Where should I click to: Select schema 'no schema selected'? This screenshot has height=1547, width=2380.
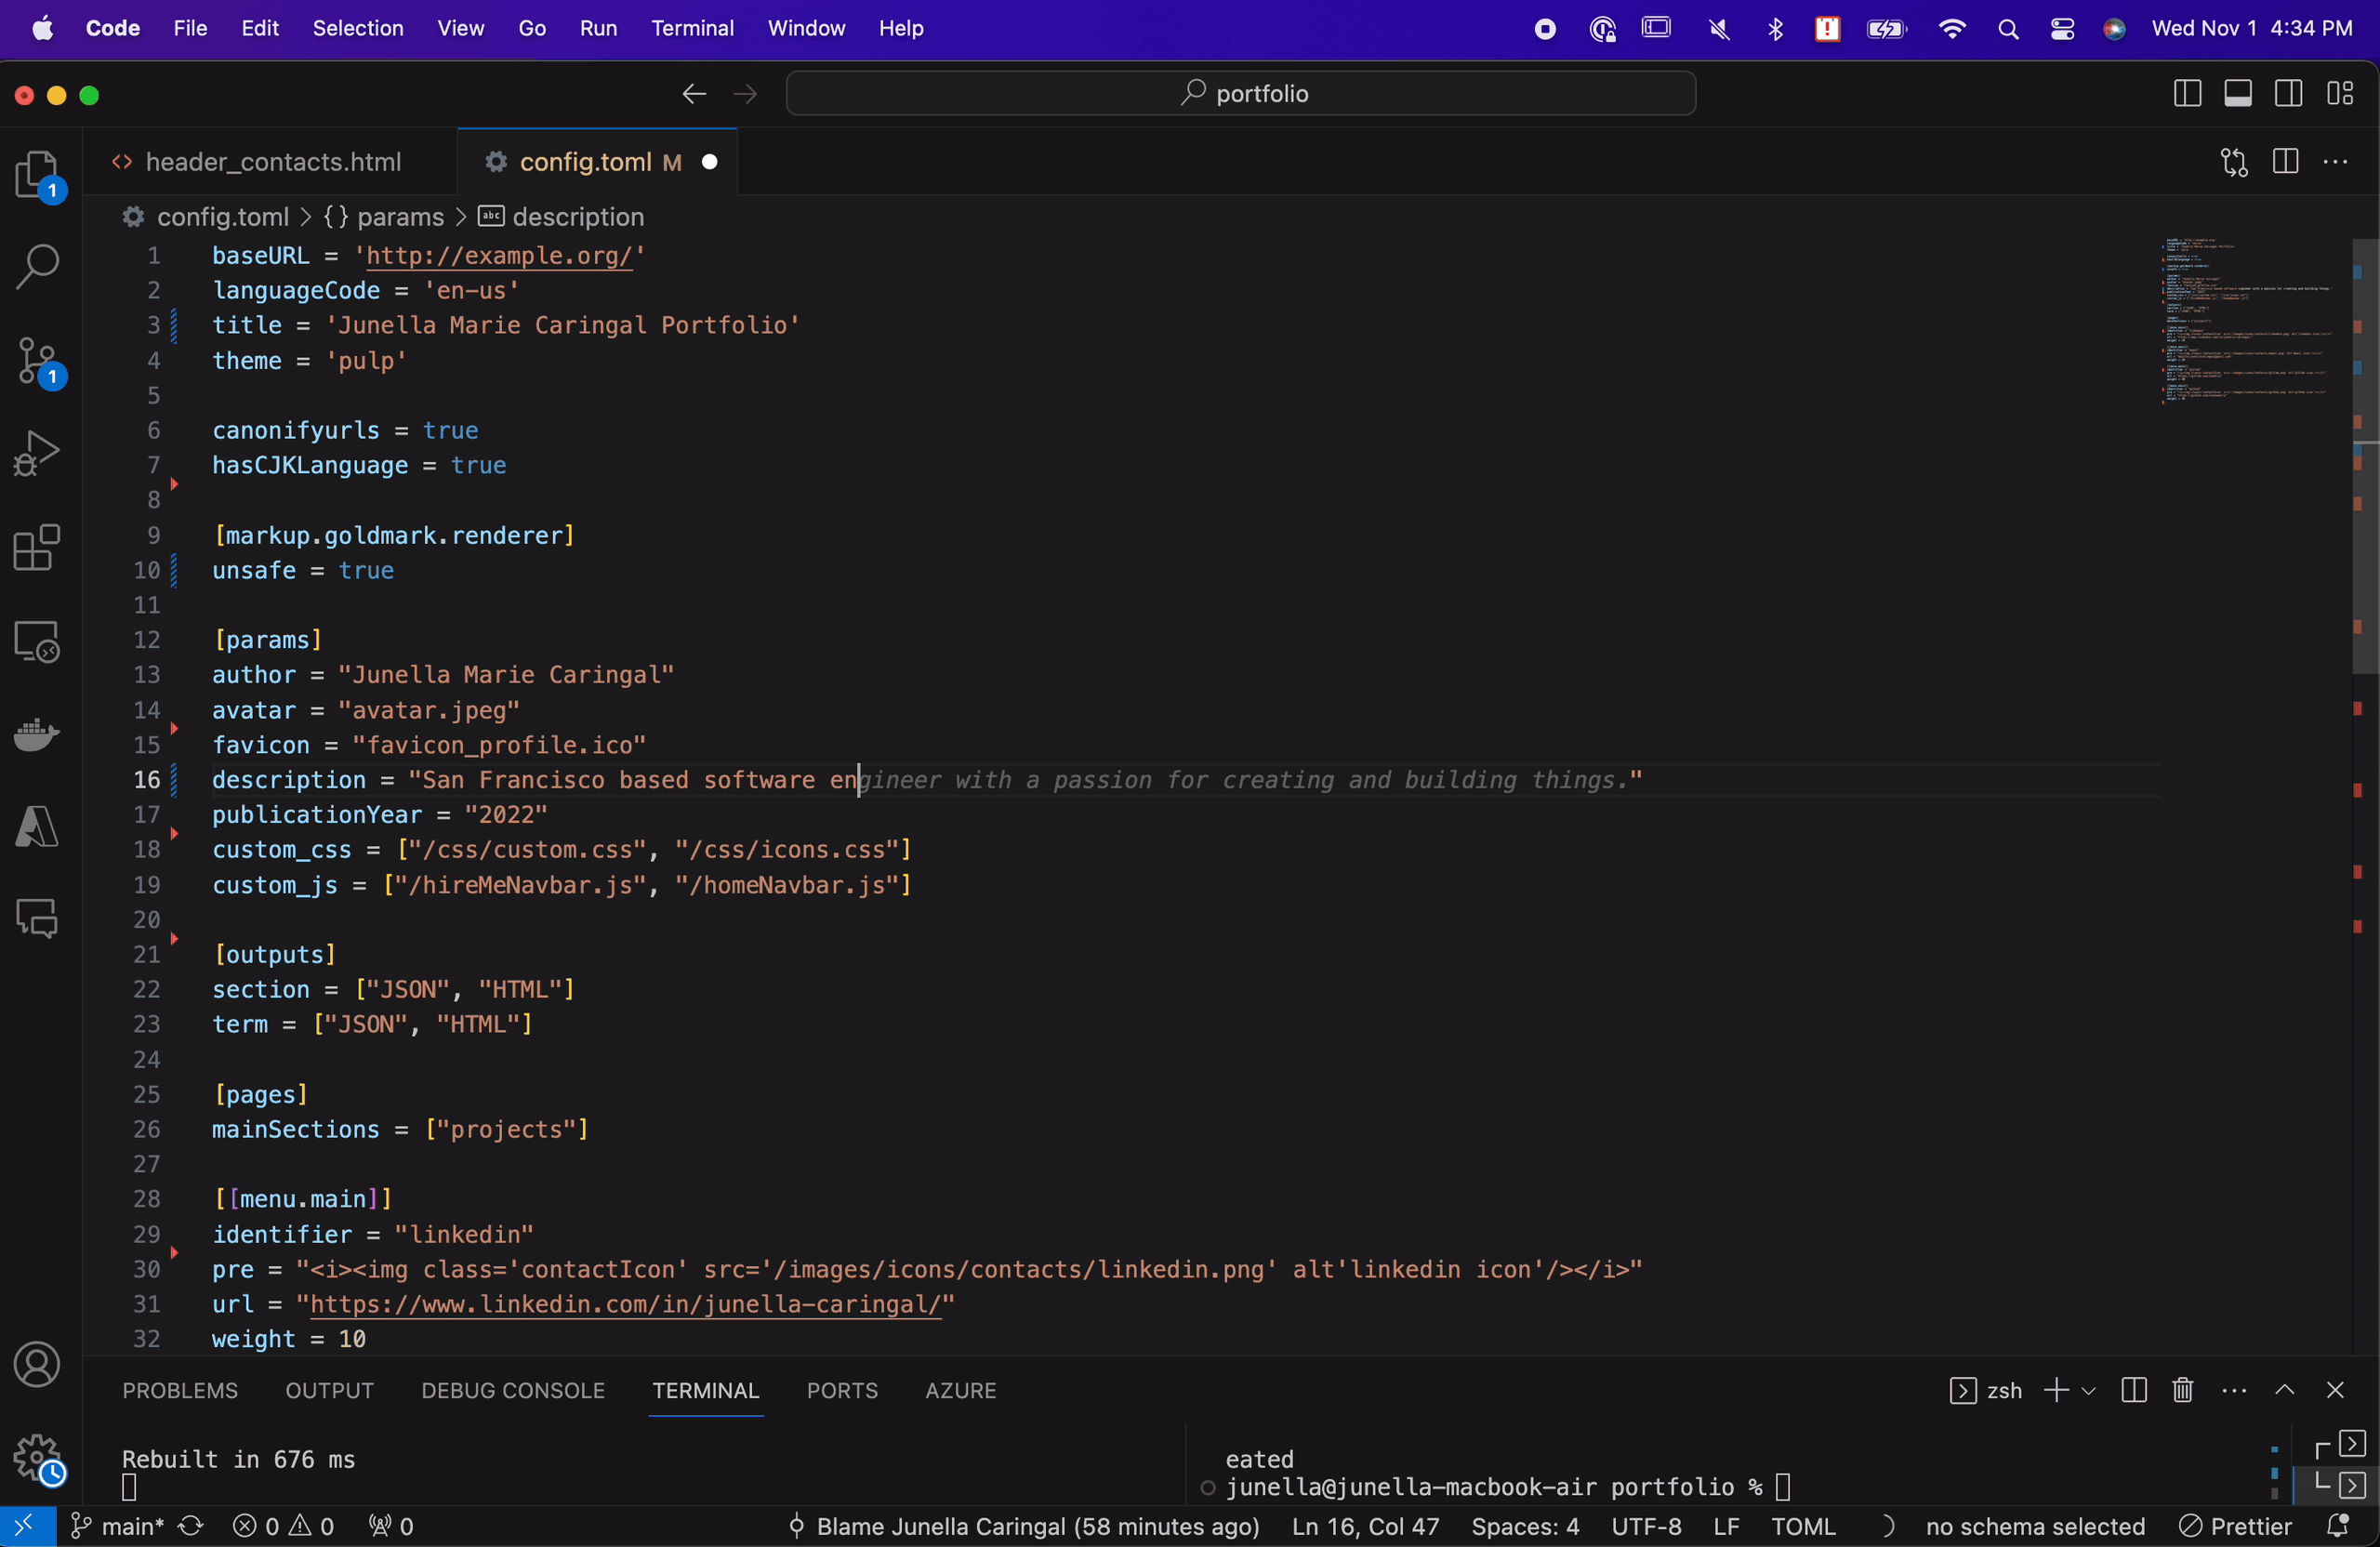pos(2035,1526)
